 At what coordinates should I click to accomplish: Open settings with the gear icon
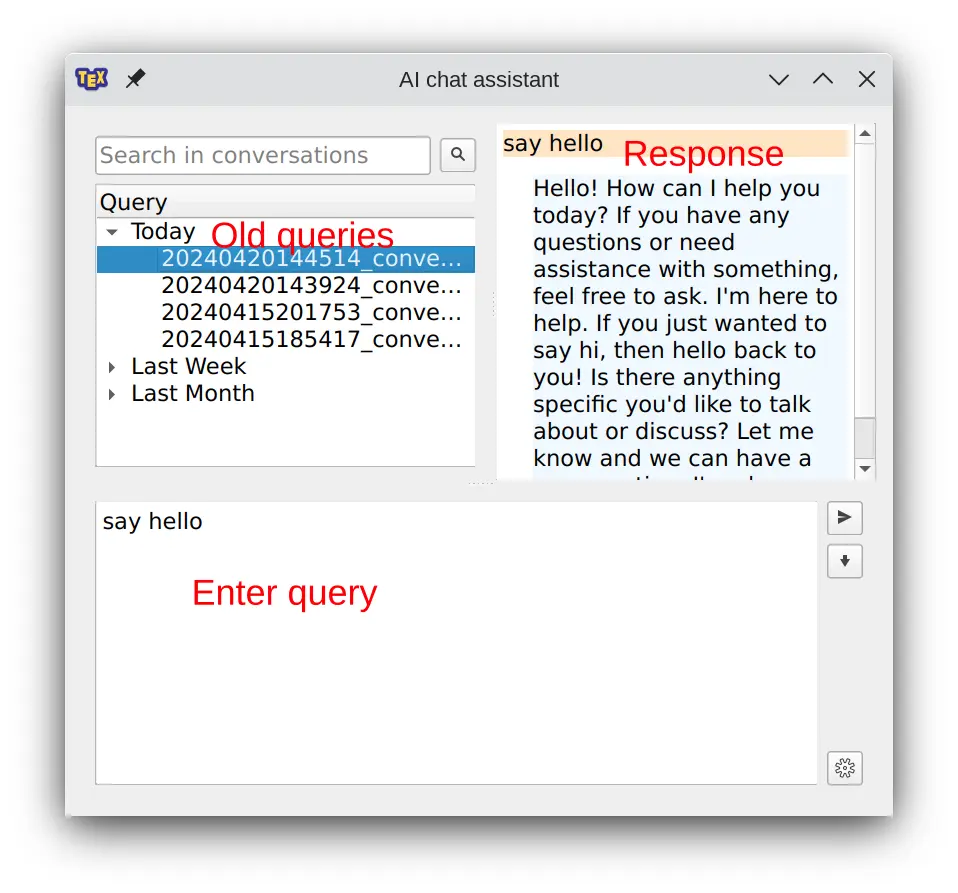[845, 768]
